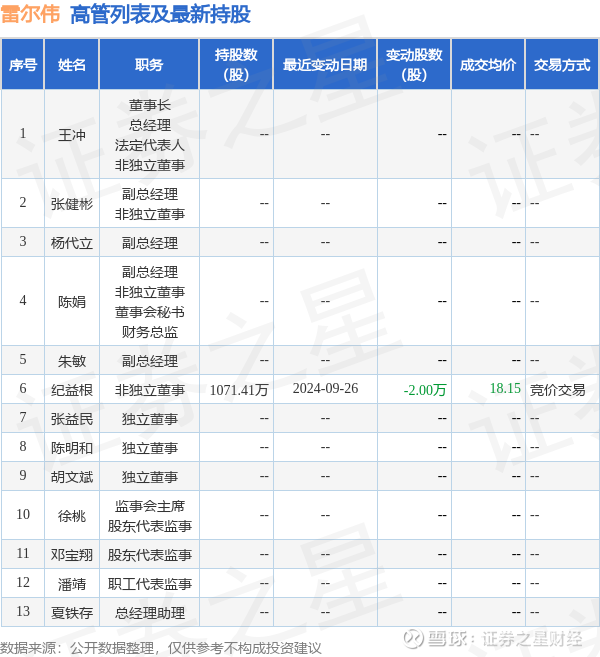Viewport: 600px width, 657px height.
Task: Click the 交易方式 column header
Action: pos(562,65)
